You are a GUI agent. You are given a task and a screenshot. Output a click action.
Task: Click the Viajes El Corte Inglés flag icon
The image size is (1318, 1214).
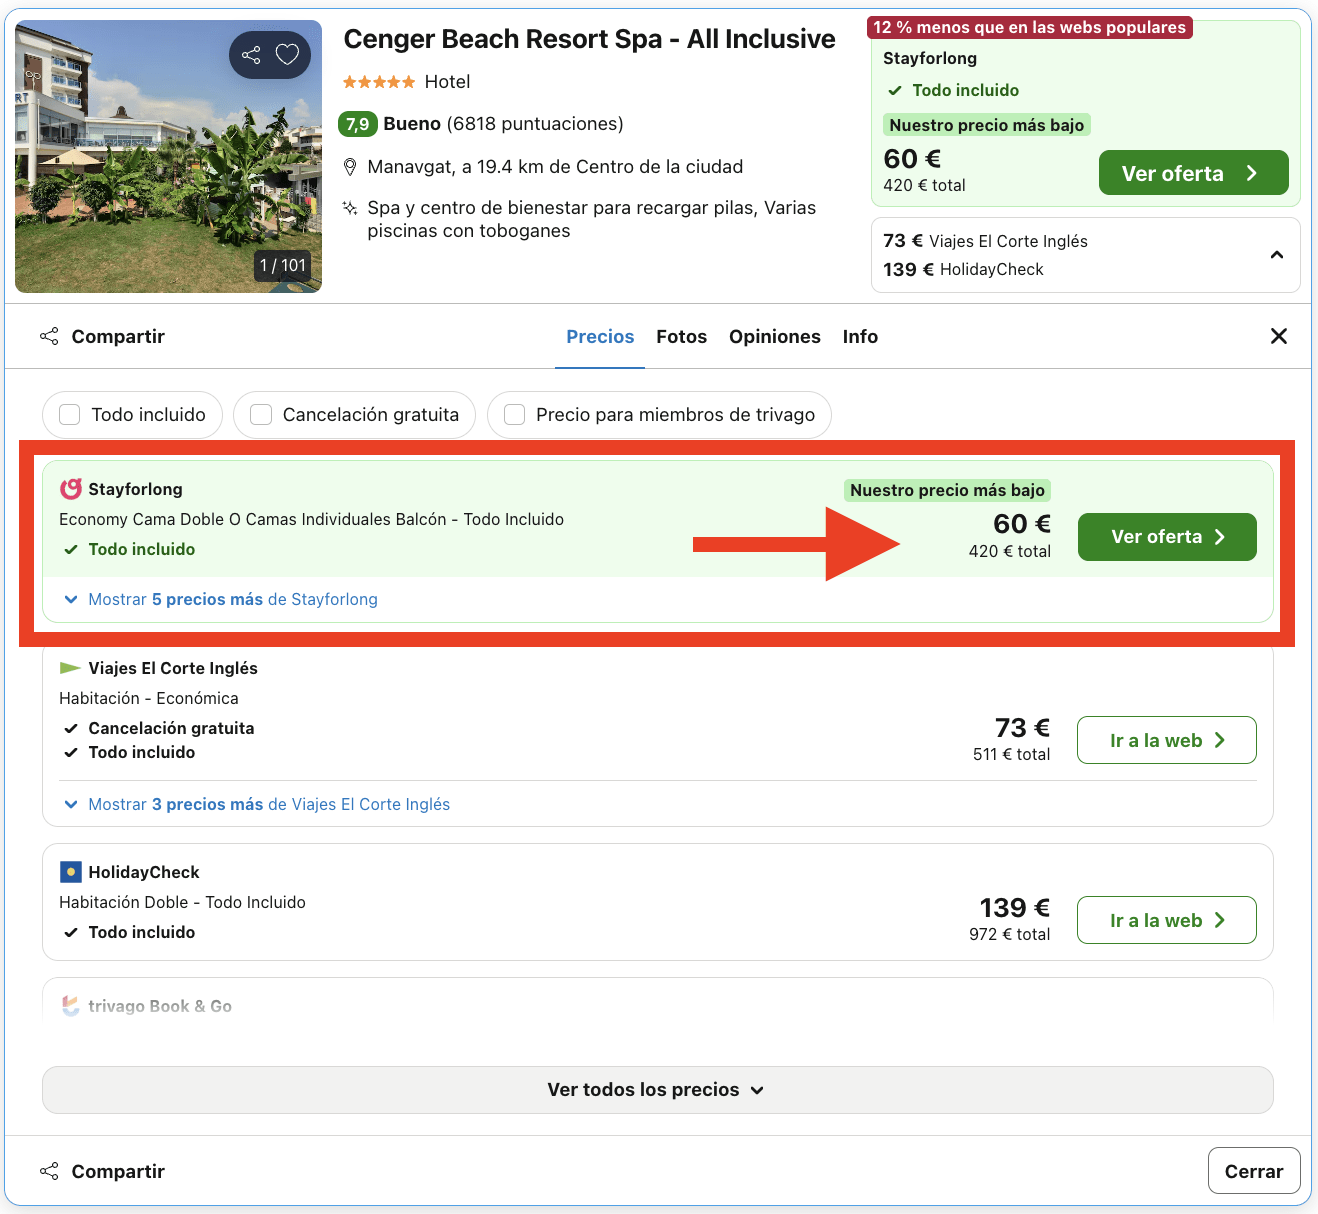click(x=69, y=667)
